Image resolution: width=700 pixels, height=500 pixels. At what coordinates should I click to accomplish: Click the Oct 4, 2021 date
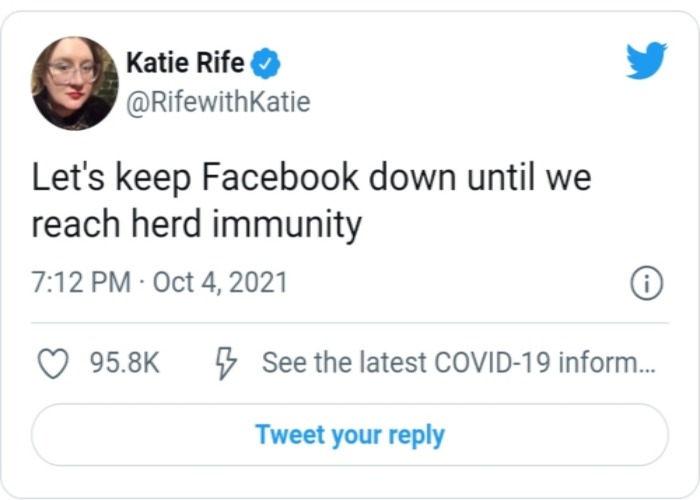(x=220, y=283)
